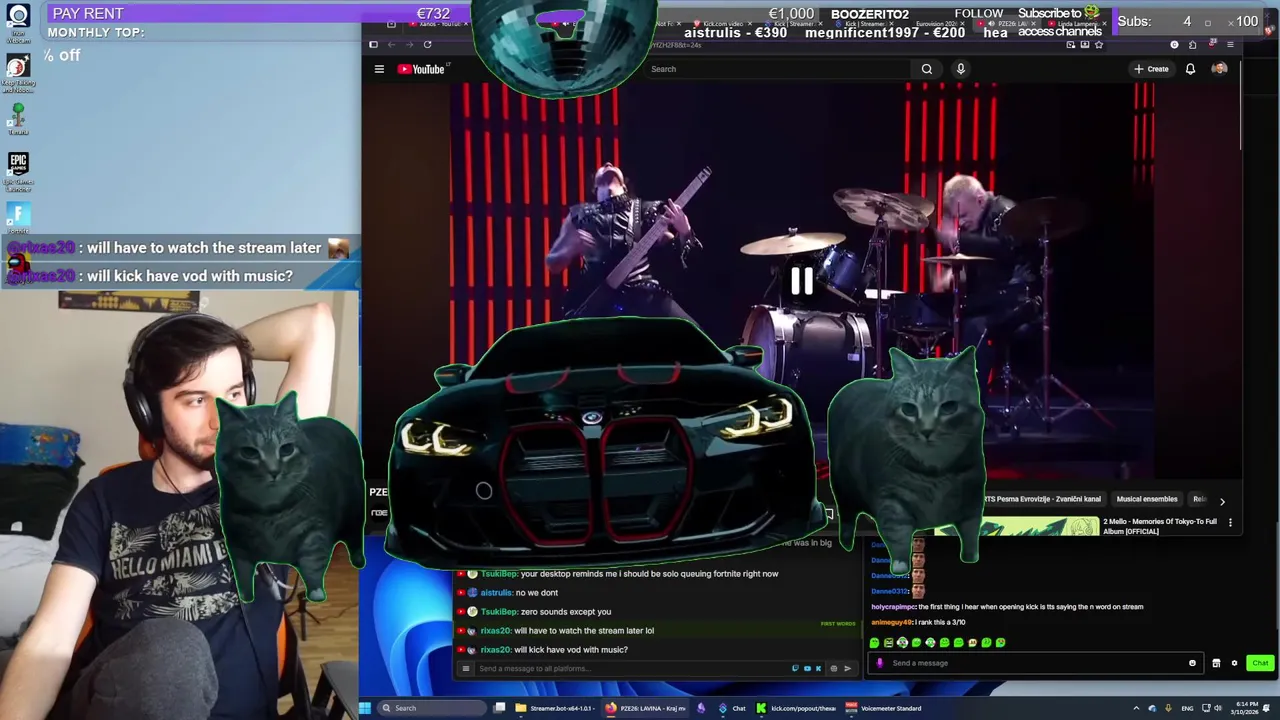Viewport: 1280px width, 720px height.
Task: Click the Windows taskbar Search box
Action: pos(430,708)
